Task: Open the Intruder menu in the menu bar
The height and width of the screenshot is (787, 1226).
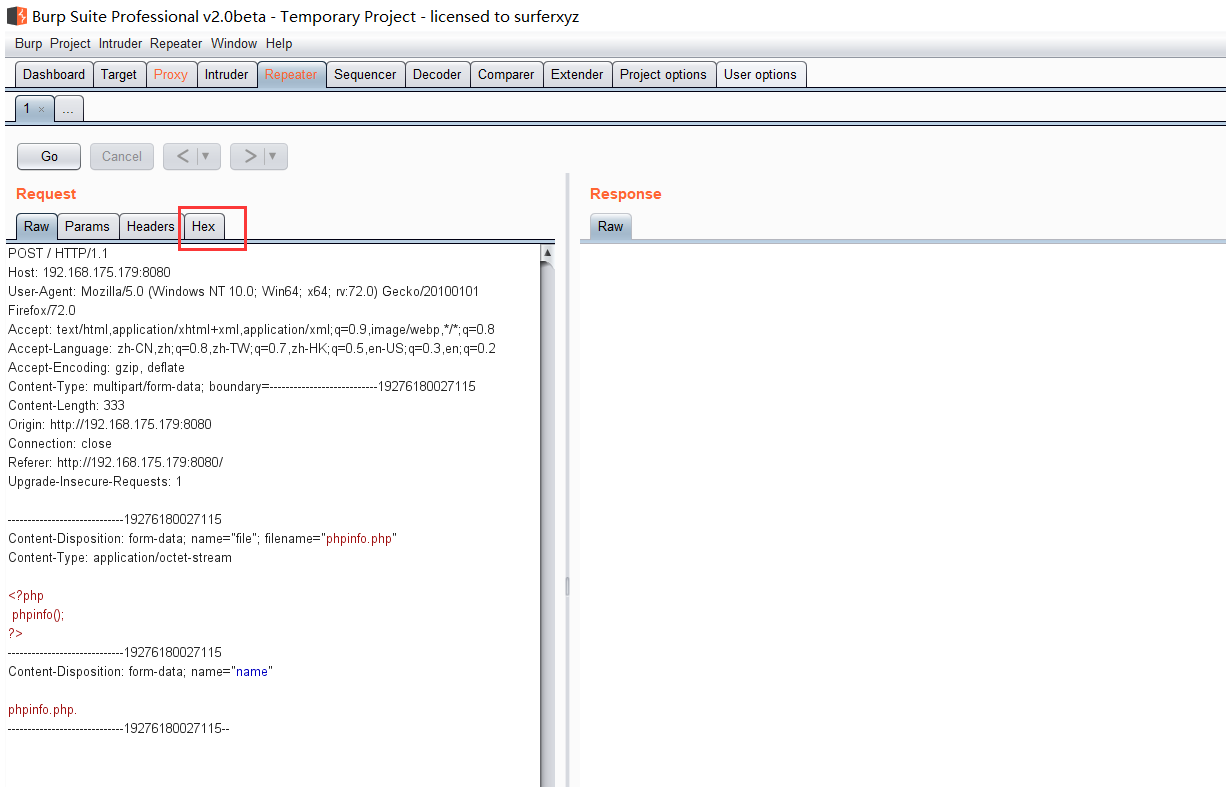Action: click(x=120, y=44)
